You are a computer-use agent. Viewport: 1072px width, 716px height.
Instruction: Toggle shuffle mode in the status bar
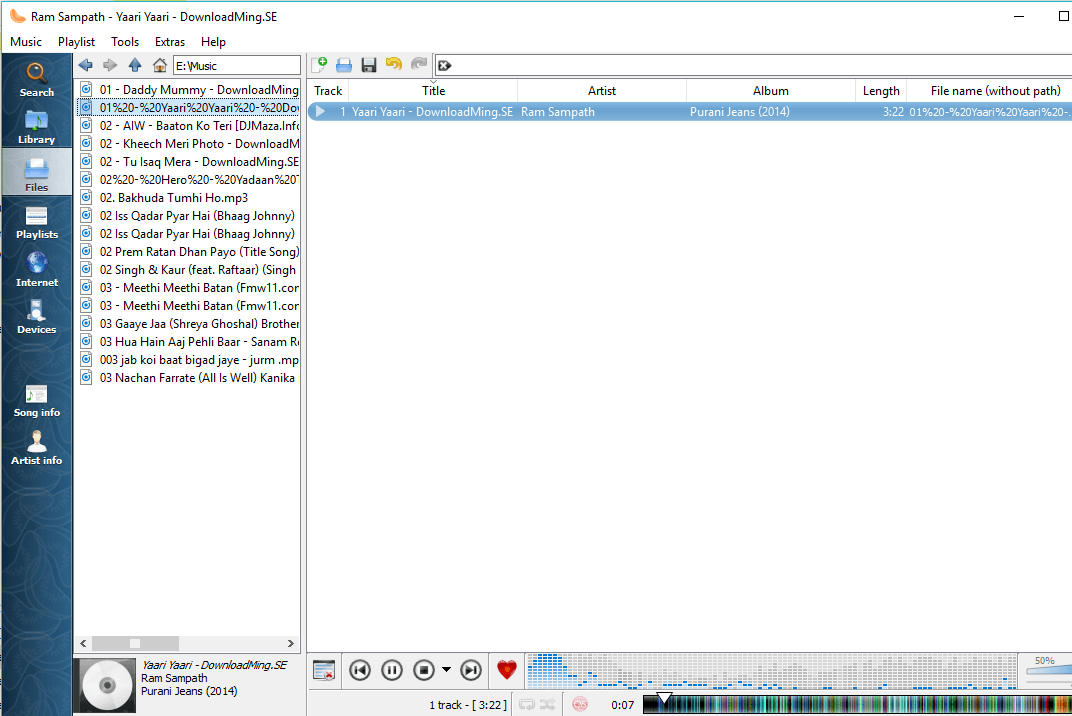tap(548, 705)
